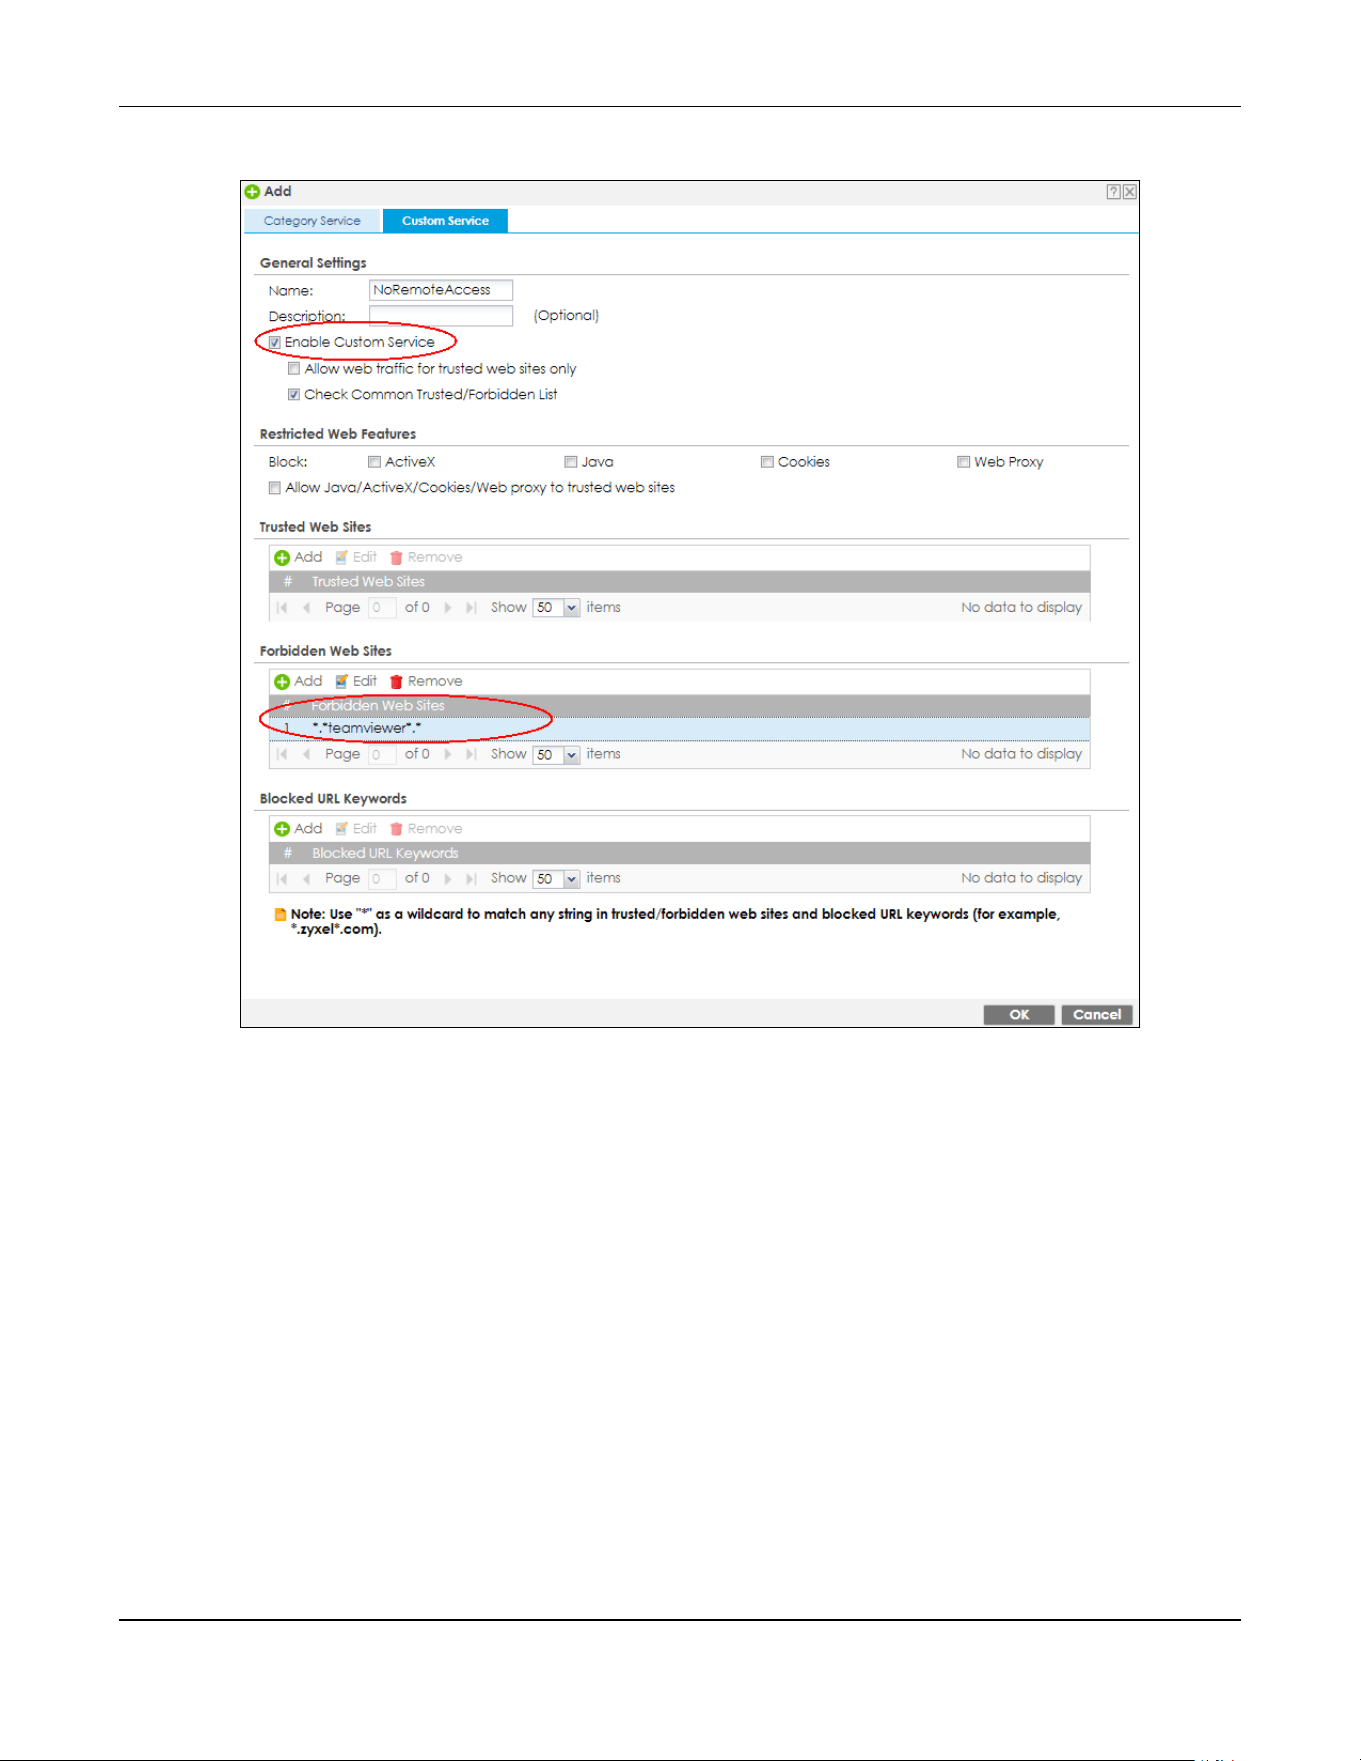This screenshot has width=1361, height=1761.
Task: Enable the ActiveX block checkbox
Action: [x=374, y=462]
